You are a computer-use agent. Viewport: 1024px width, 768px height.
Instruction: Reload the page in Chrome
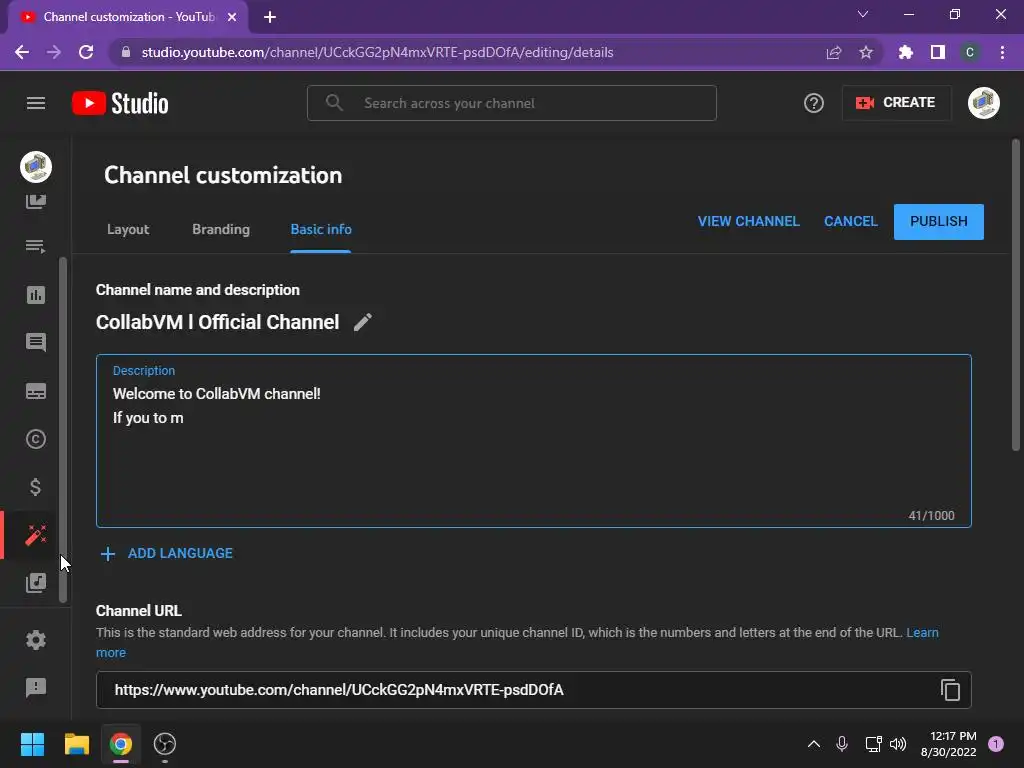tap(86, 52)
